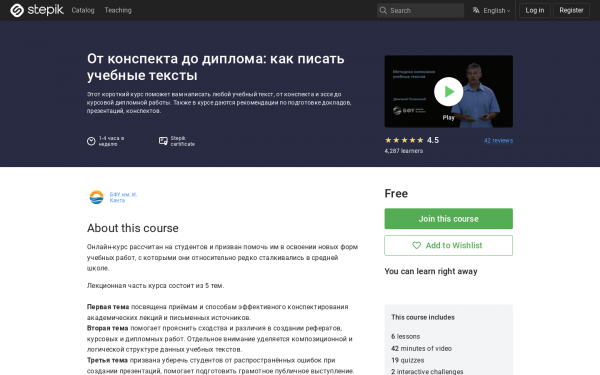Click the five-star rating display

404,140
